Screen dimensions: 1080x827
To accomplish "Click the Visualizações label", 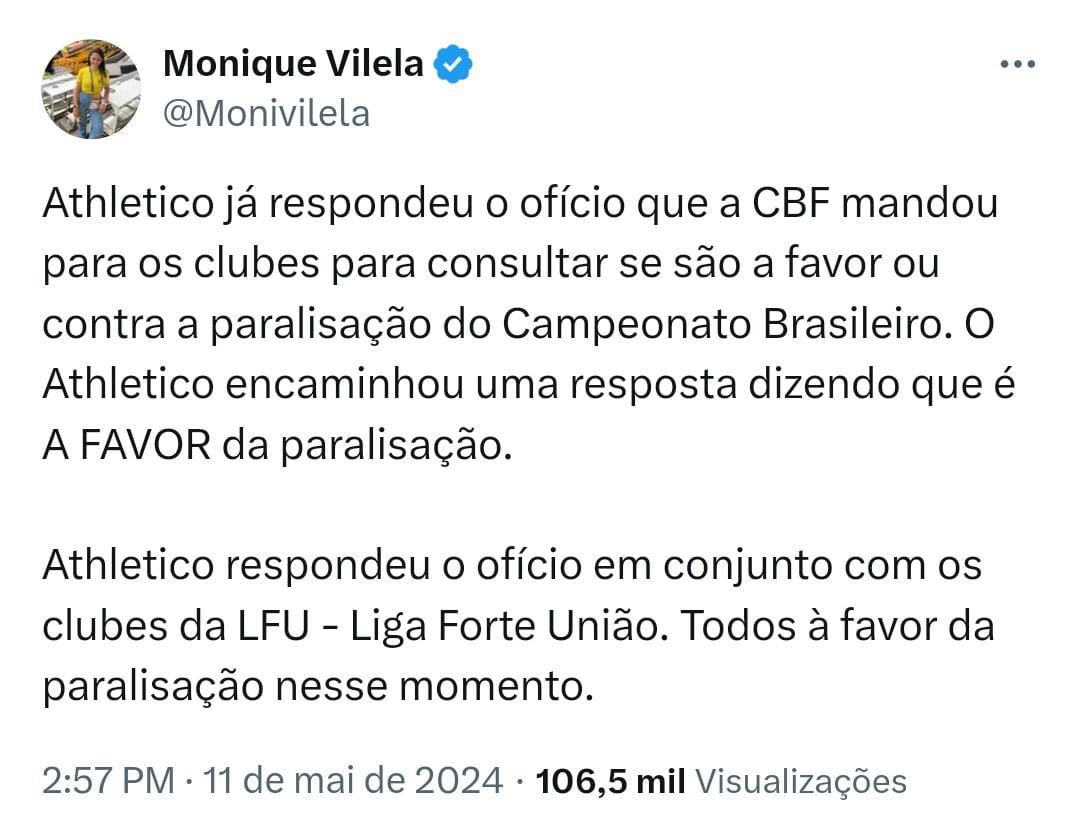I will click(x=800, y=783).
